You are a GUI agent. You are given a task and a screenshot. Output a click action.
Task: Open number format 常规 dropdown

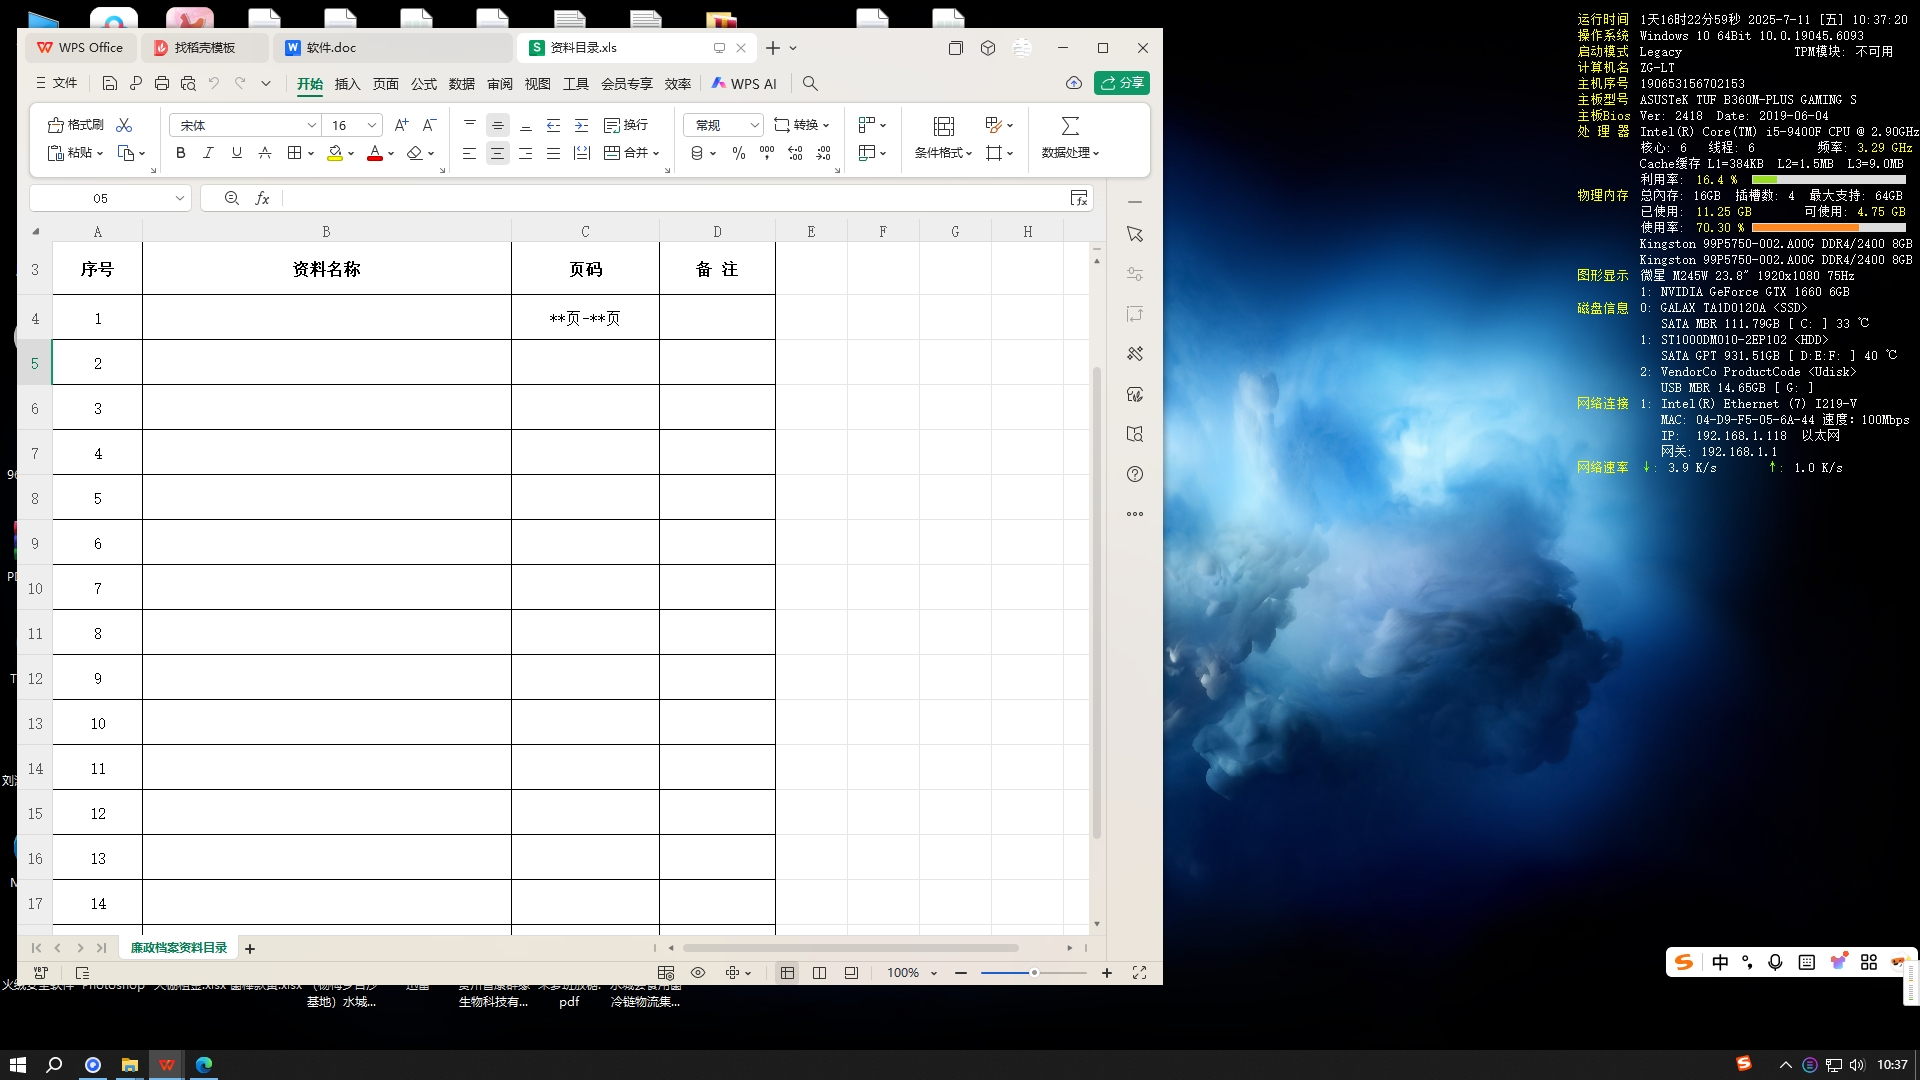tap(754, 125)
